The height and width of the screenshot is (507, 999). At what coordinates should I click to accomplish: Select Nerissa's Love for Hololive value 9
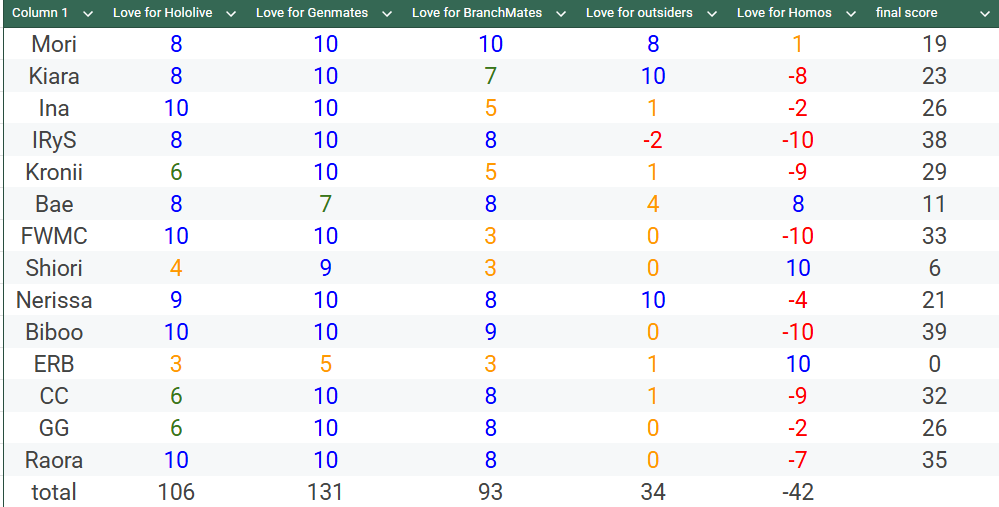coord(176,300)
